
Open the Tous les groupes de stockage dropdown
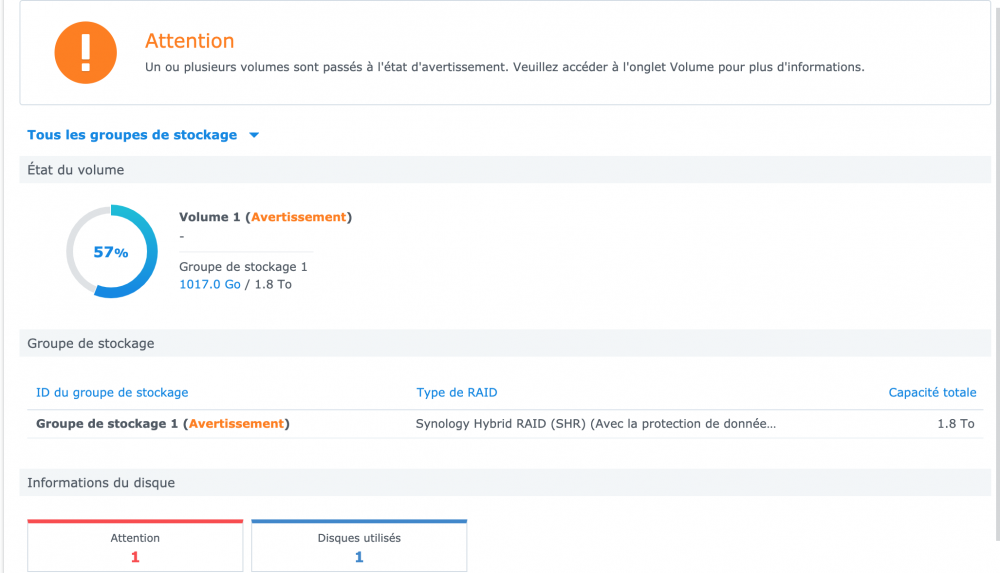click(x=132, y=135)
